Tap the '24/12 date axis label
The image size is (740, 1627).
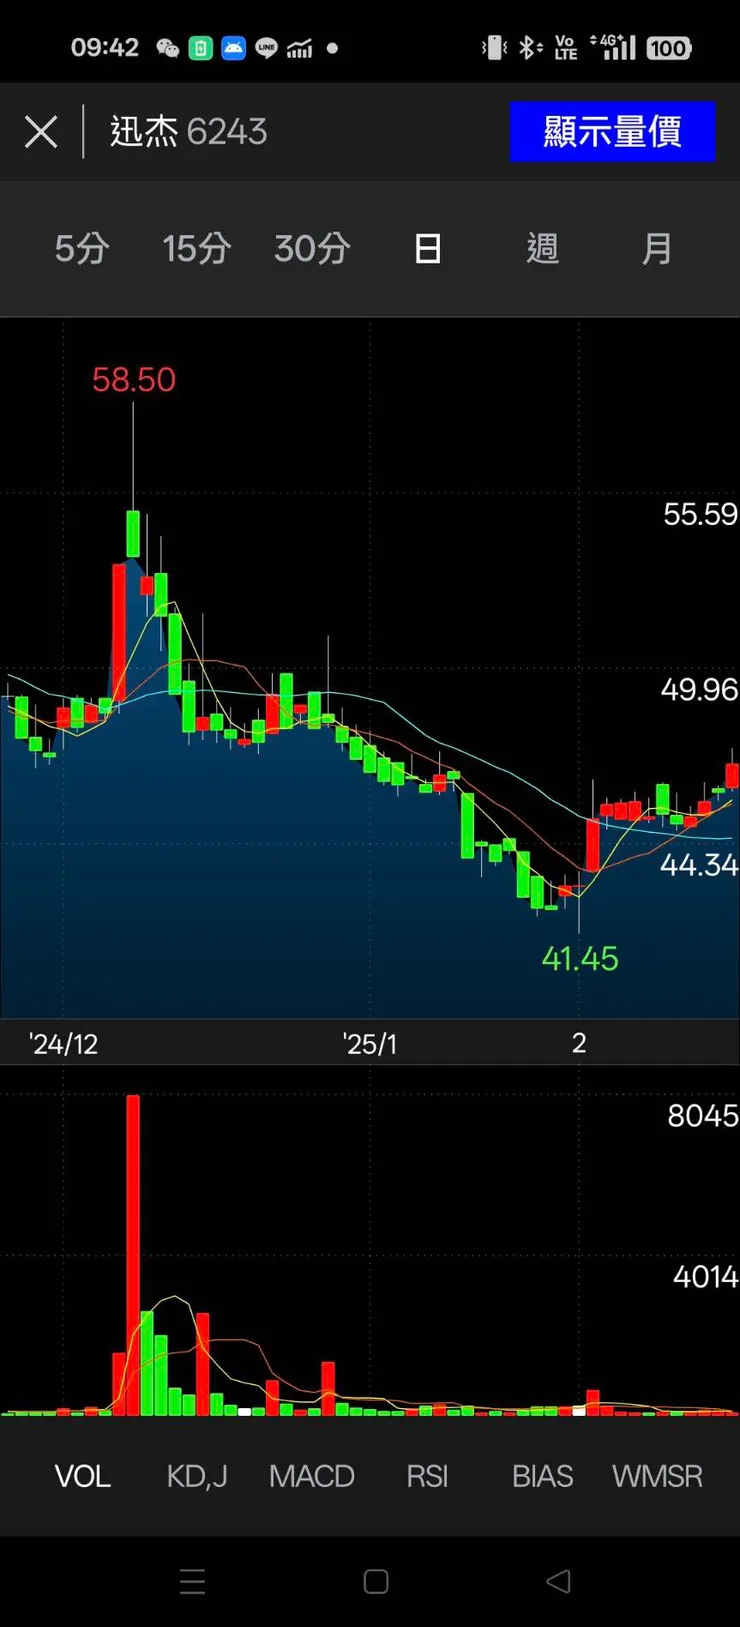point(63,1044)
